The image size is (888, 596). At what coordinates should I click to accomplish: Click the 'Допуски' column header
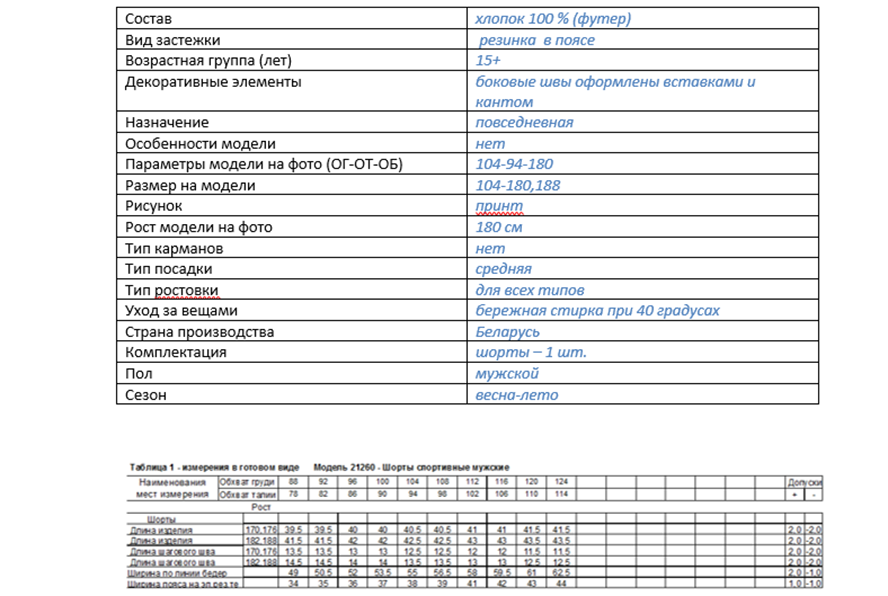(x=805, y=482)
